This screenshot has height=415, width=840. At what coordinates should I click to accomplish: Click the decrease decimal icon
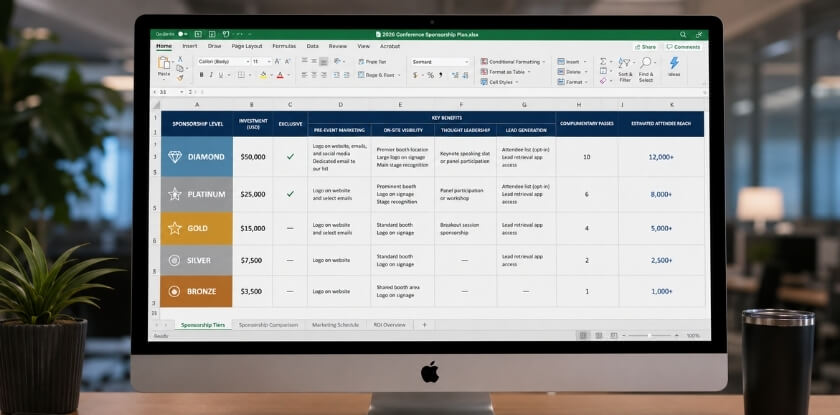pos(466,75)
